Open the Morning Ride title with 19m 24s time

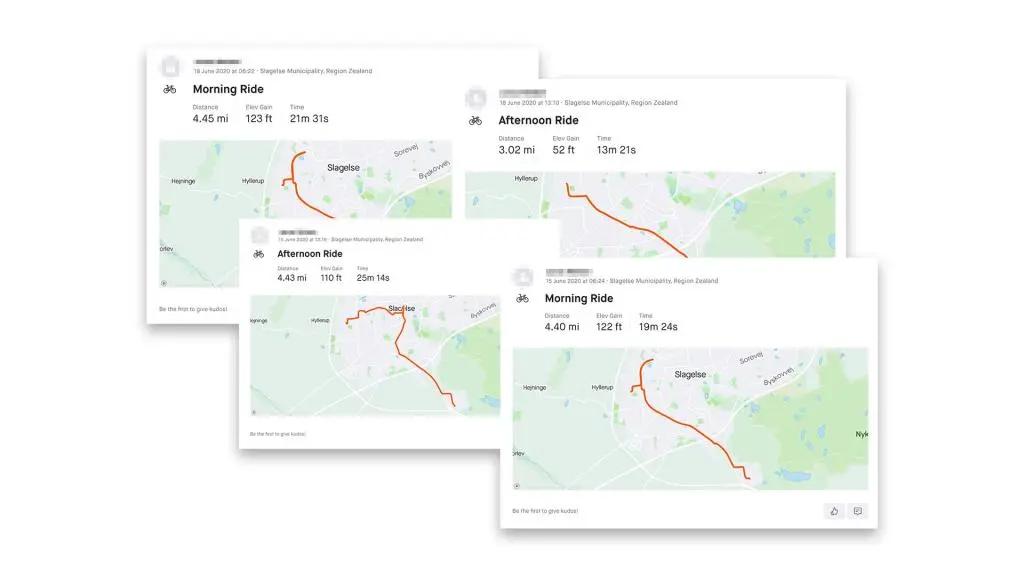point(579,298)
